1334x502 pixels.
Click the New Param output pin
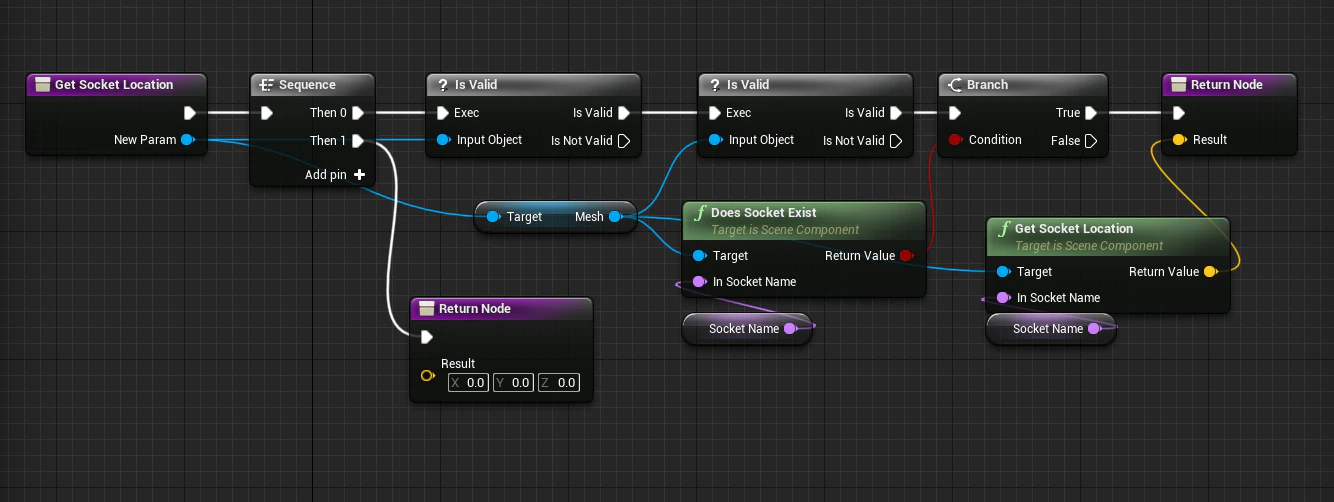click(188, 140)
